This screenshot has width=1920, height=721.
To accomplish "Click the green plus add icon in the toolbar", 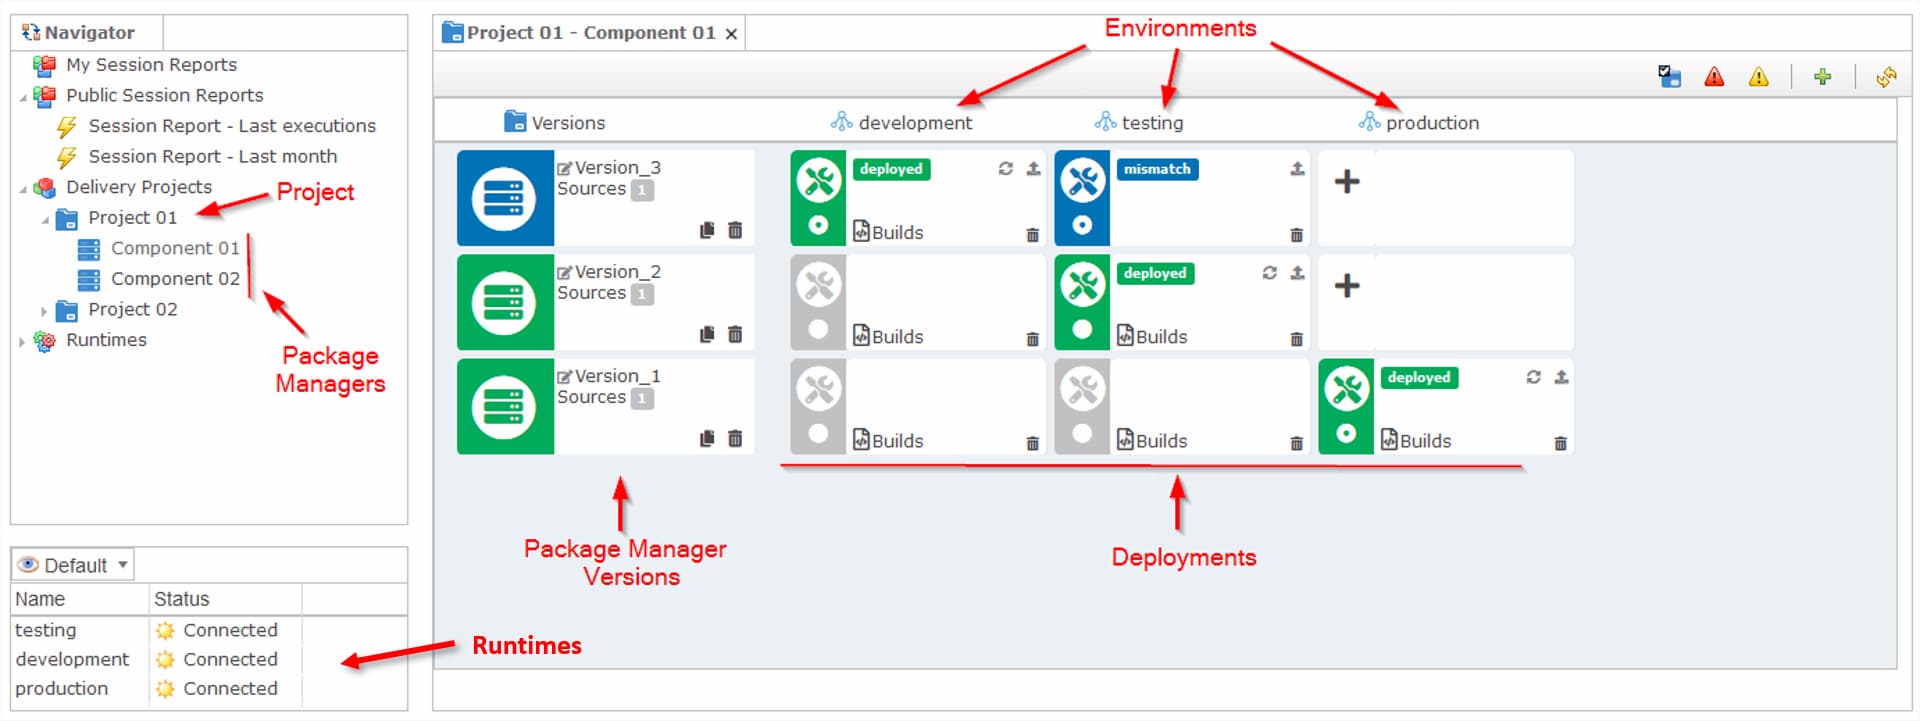I will click(1822, 77).
